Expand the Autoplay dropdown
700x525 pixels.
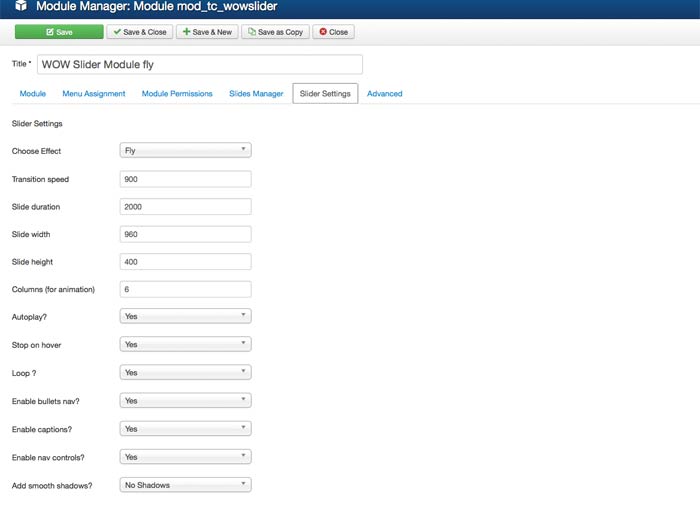(x=185, y=316)
